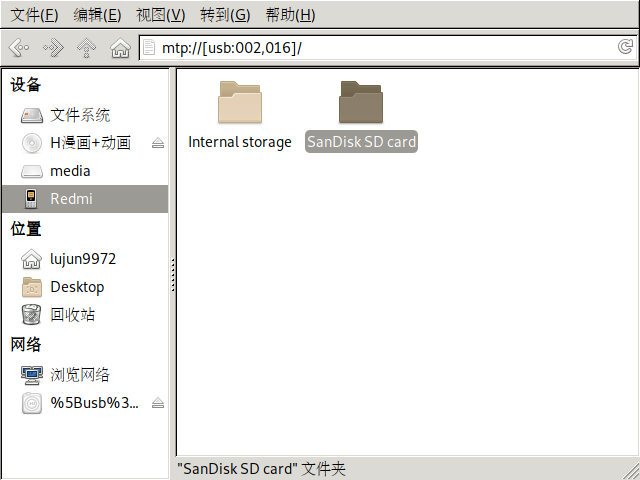Open the 编辑(E) menu
Viewport: 640px width, 480px height.
tap(97, 15)
